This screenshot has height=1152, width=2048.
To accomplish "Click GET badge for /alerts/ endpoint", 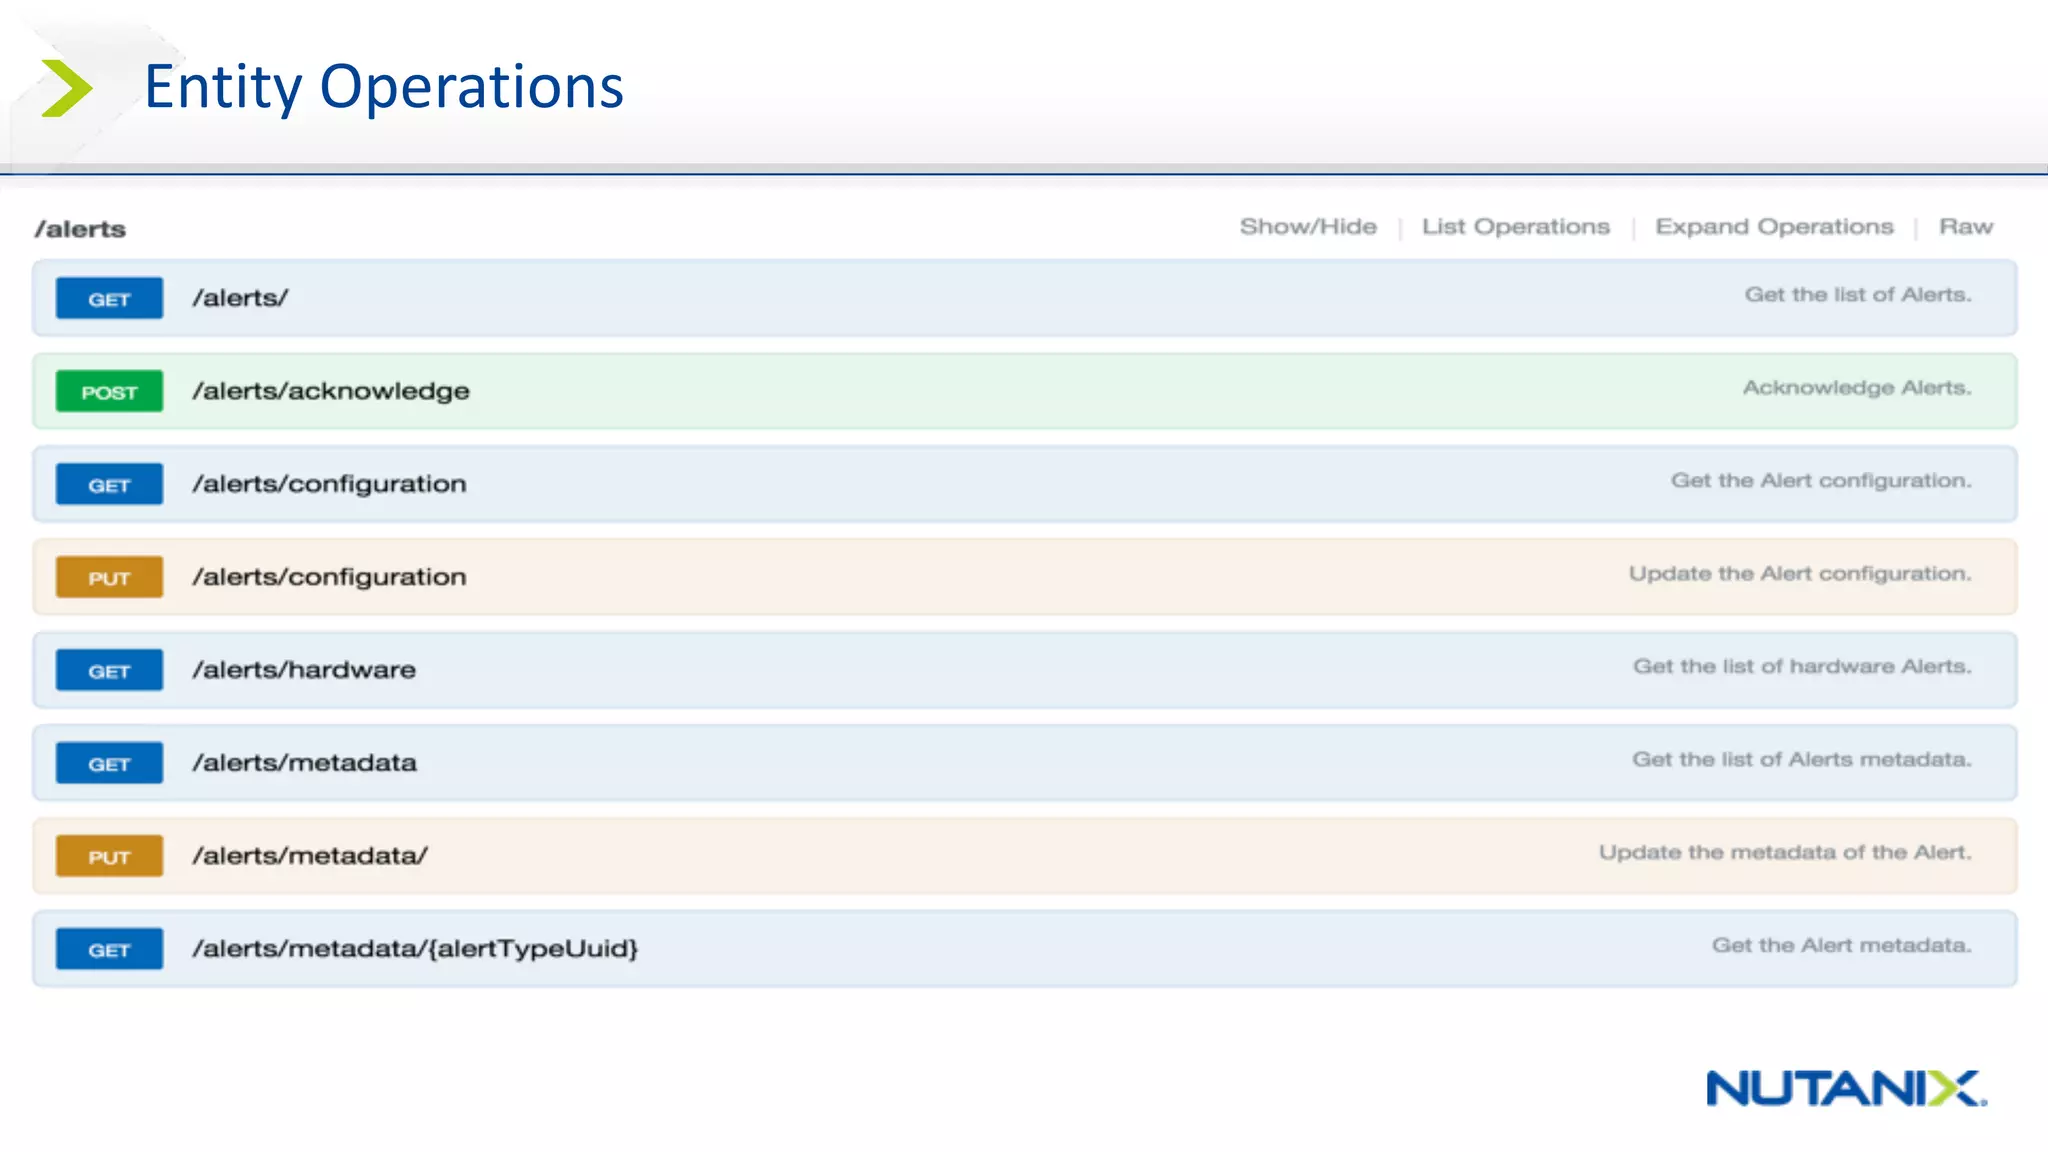I will pos(109,298).
